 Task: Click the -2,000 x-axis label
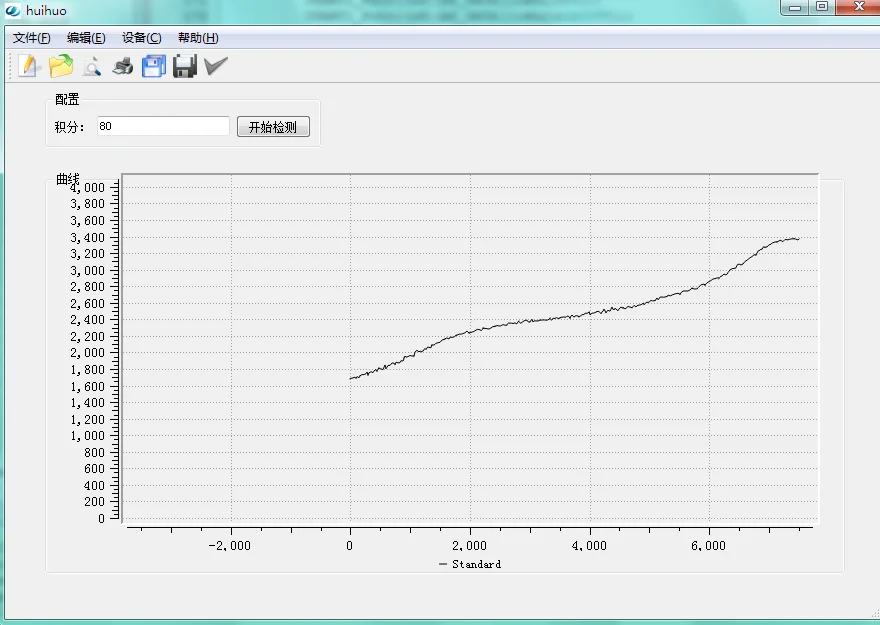tap(230, 545)
